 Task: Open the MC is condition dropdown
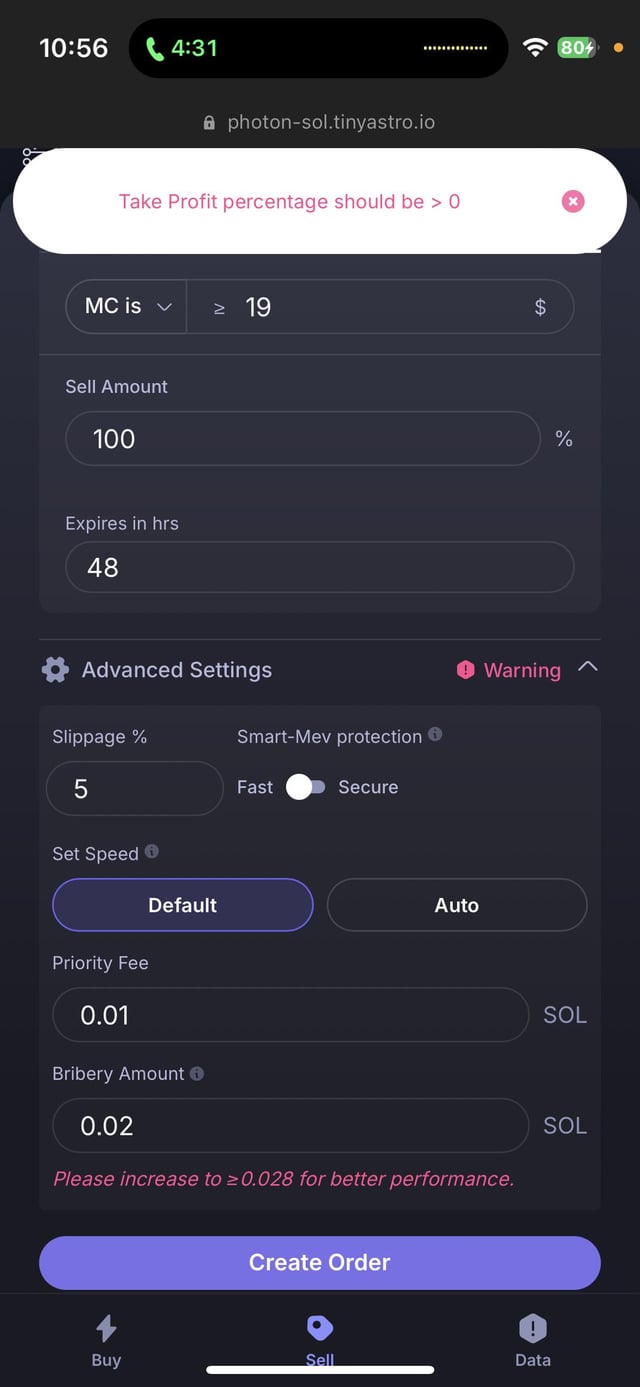127,307
